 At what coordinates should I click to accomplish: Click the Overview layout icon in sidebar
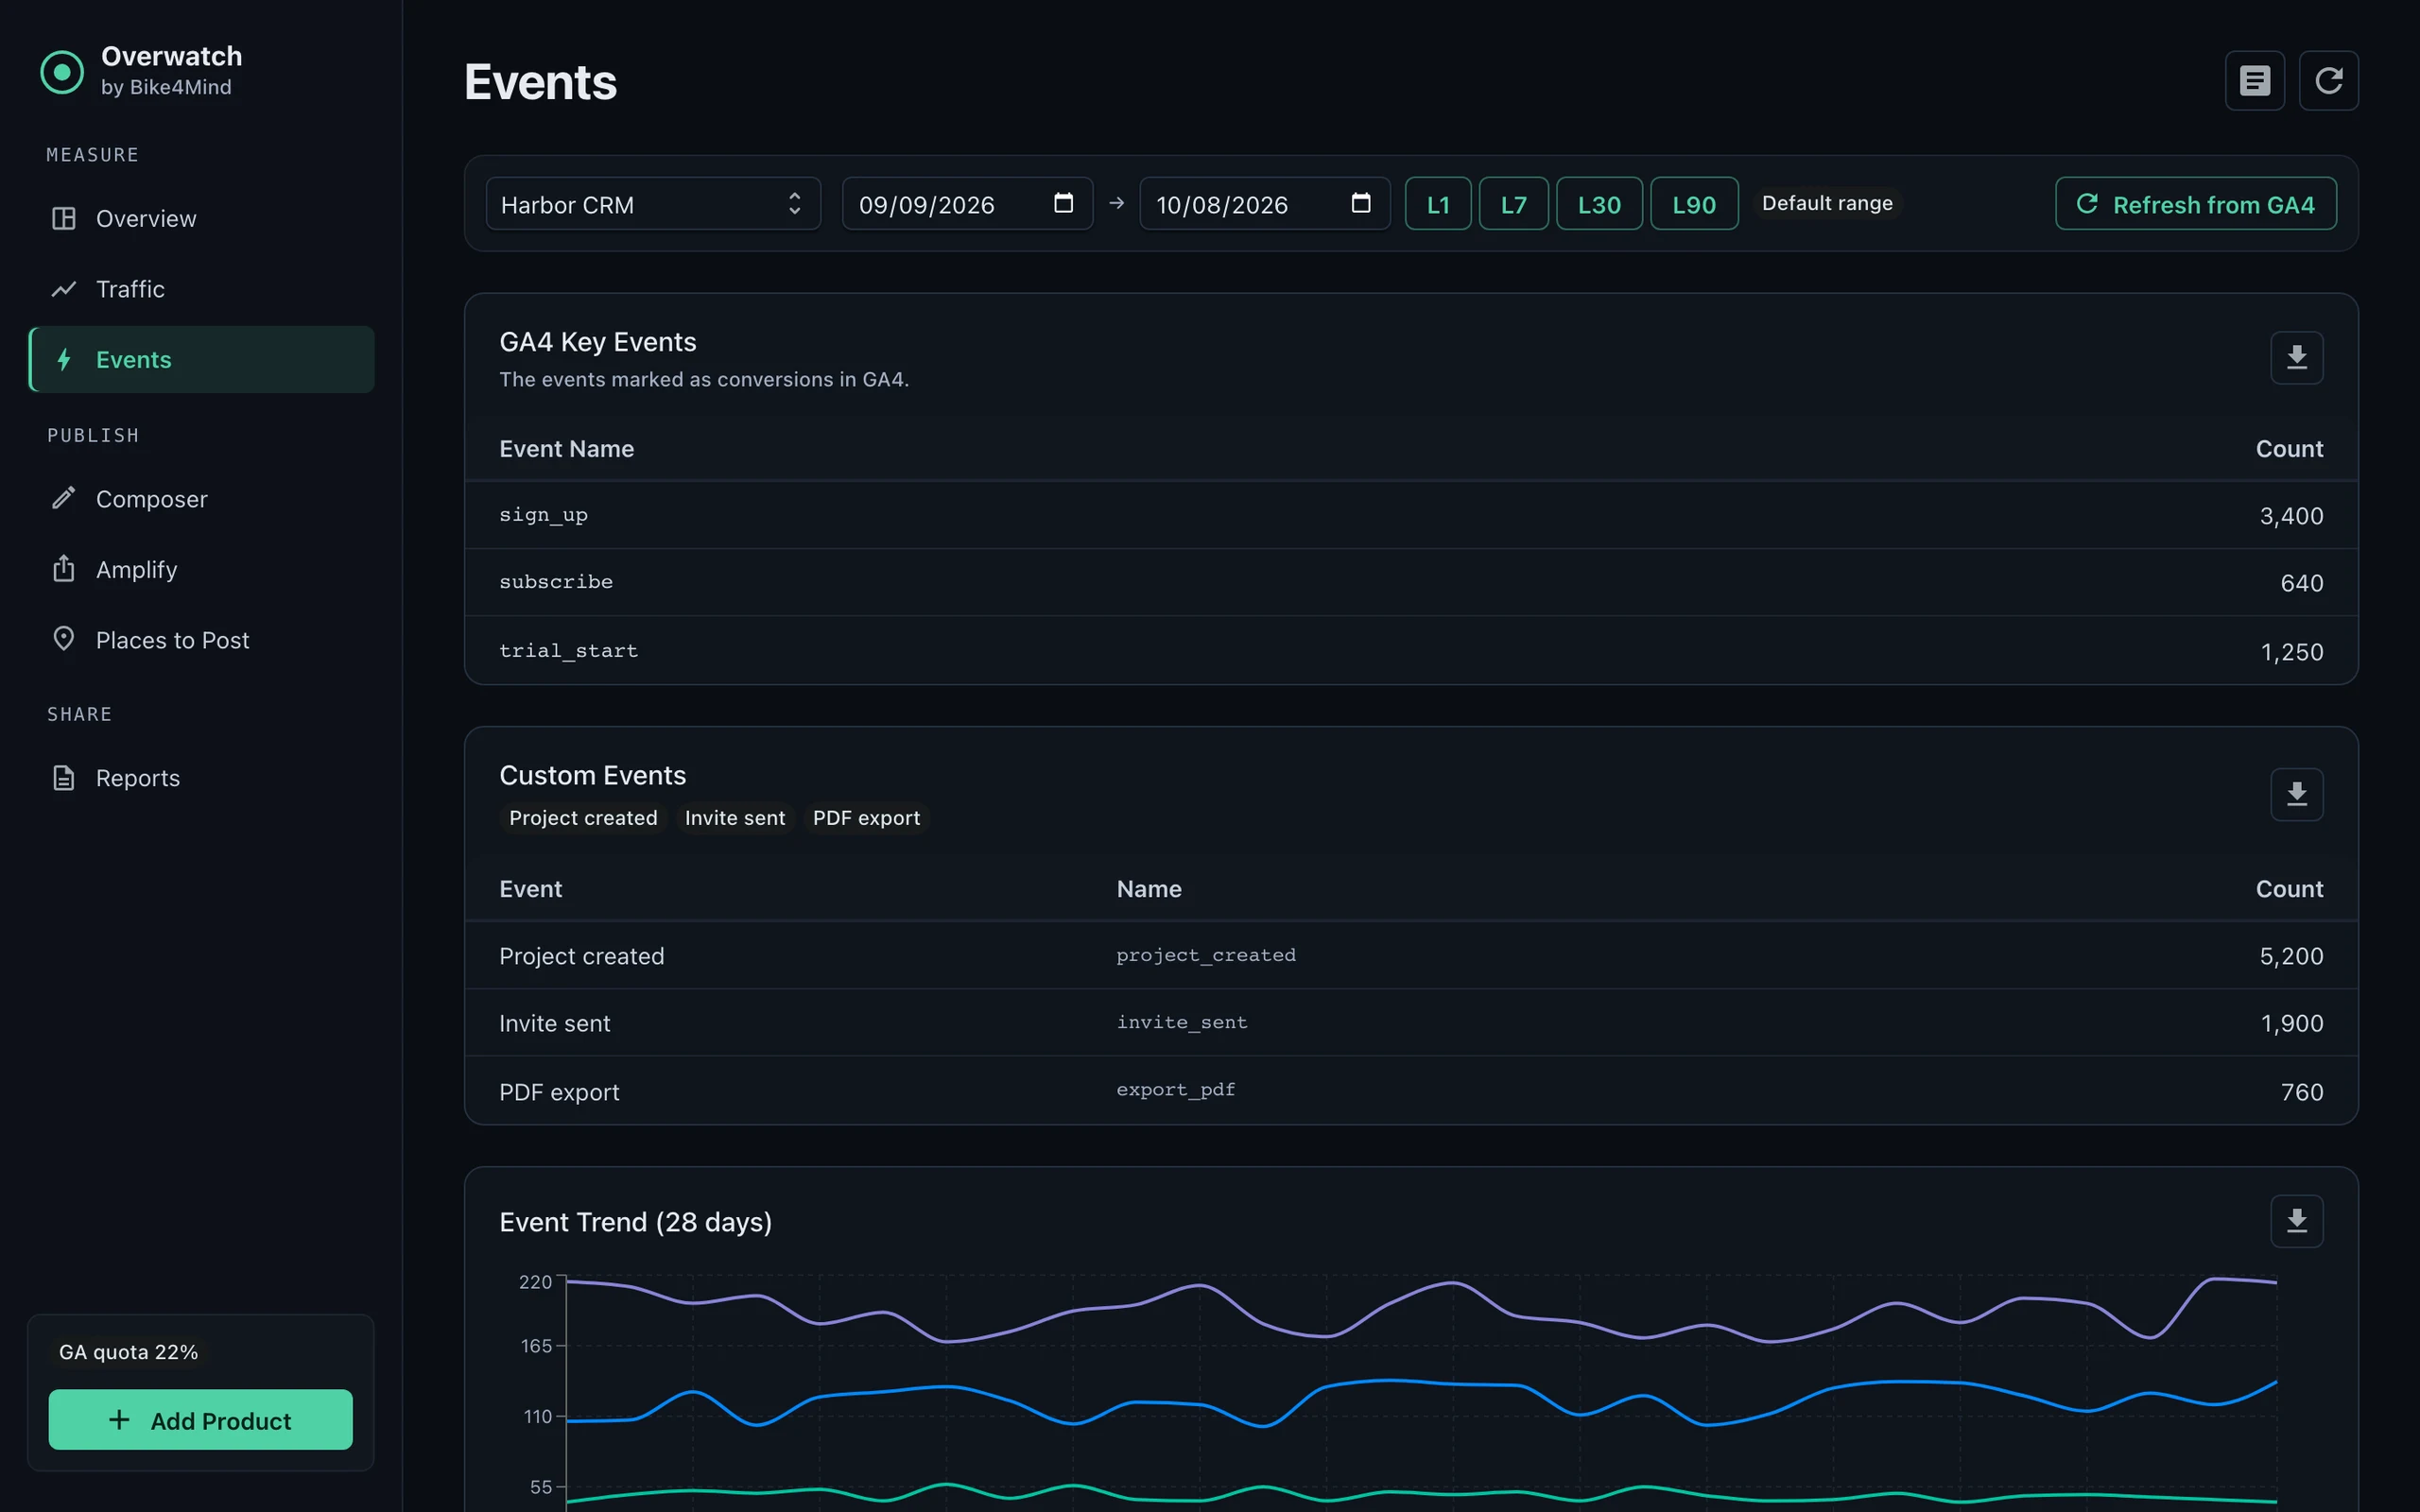pyautogui.click(x=64, y=218)
